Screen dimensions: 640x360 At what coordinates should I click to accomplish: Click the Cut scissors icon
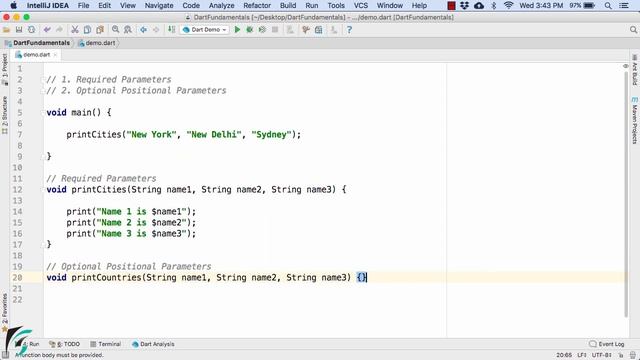coord(75,30)
